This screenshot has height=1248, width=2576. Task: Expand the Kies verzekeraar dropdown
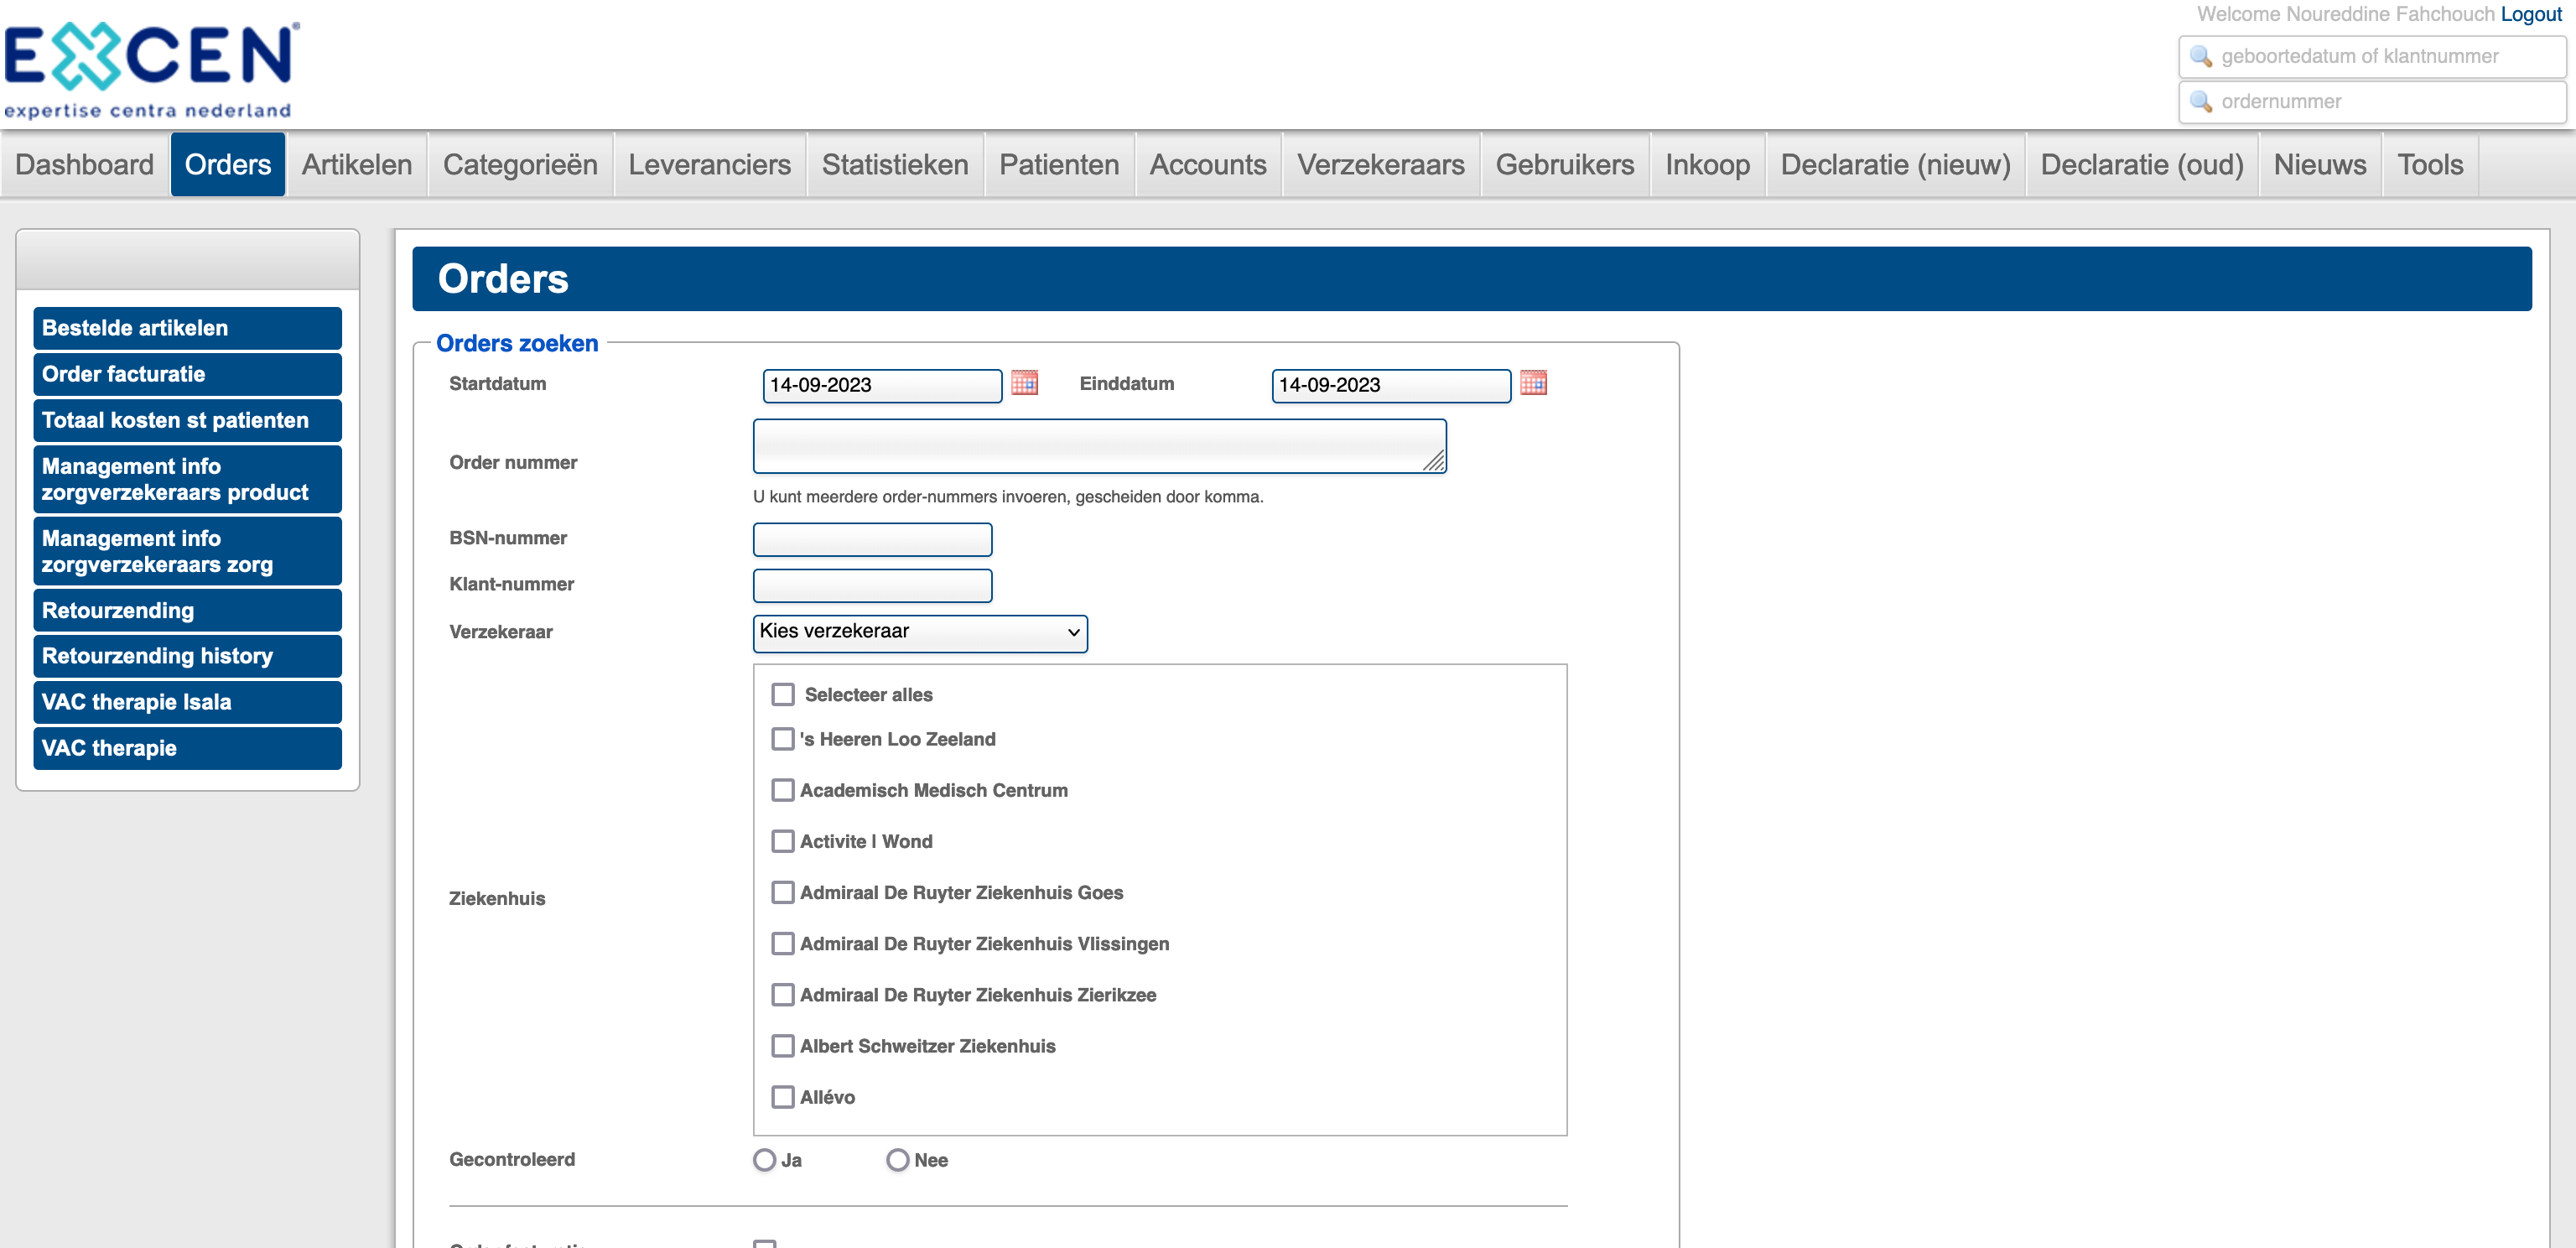pyautogui.click(x=919, y=632)
